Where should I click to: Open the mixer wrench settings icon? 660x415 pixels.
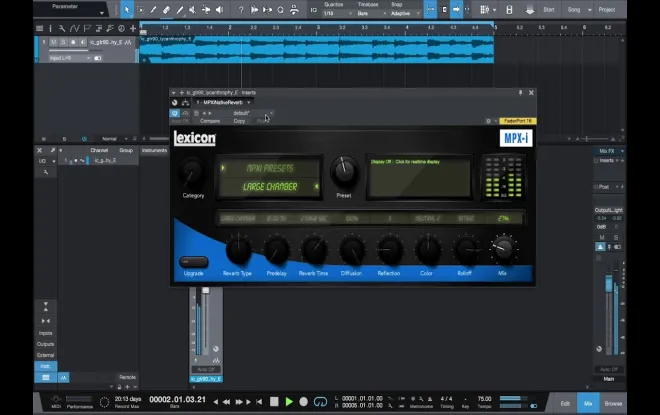45,172
